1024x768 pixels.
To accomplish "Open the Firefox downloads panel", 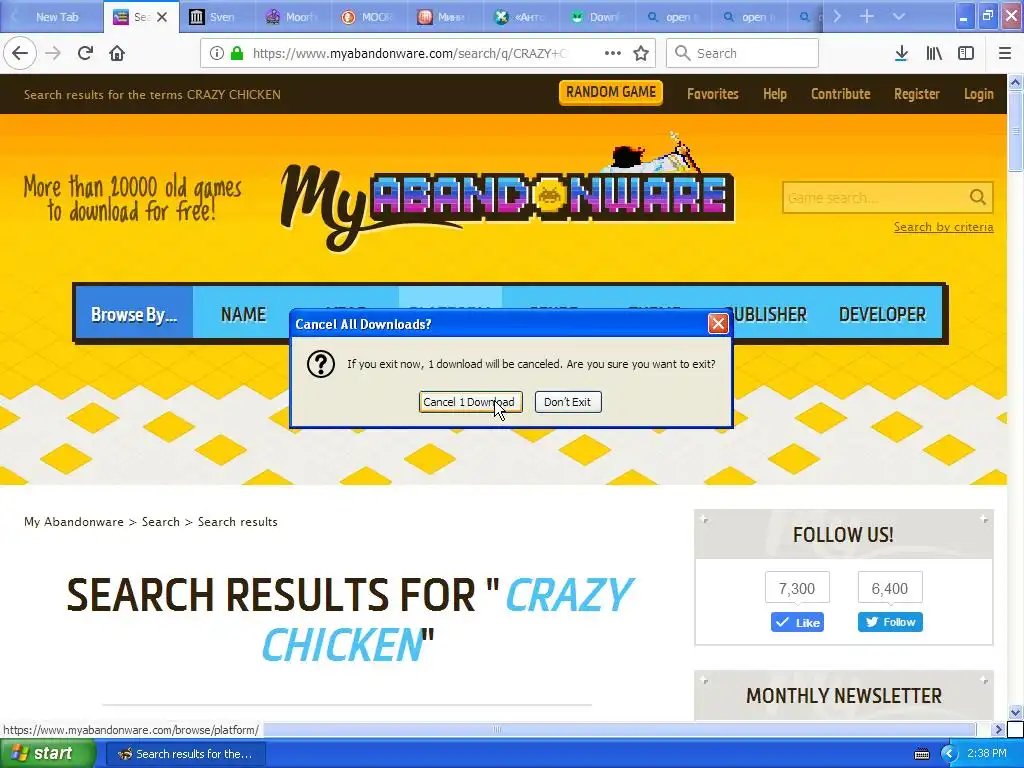I will coord(901,54).
